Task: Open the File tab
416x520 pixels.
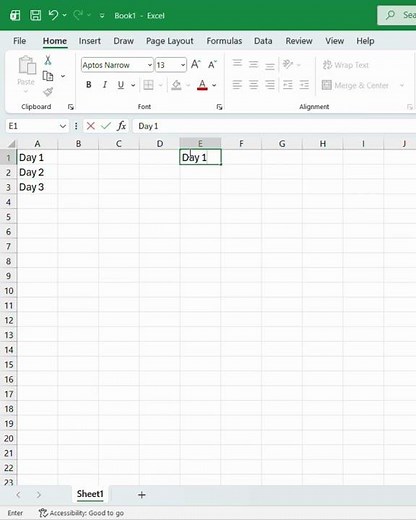Action: tap(19, 41)
